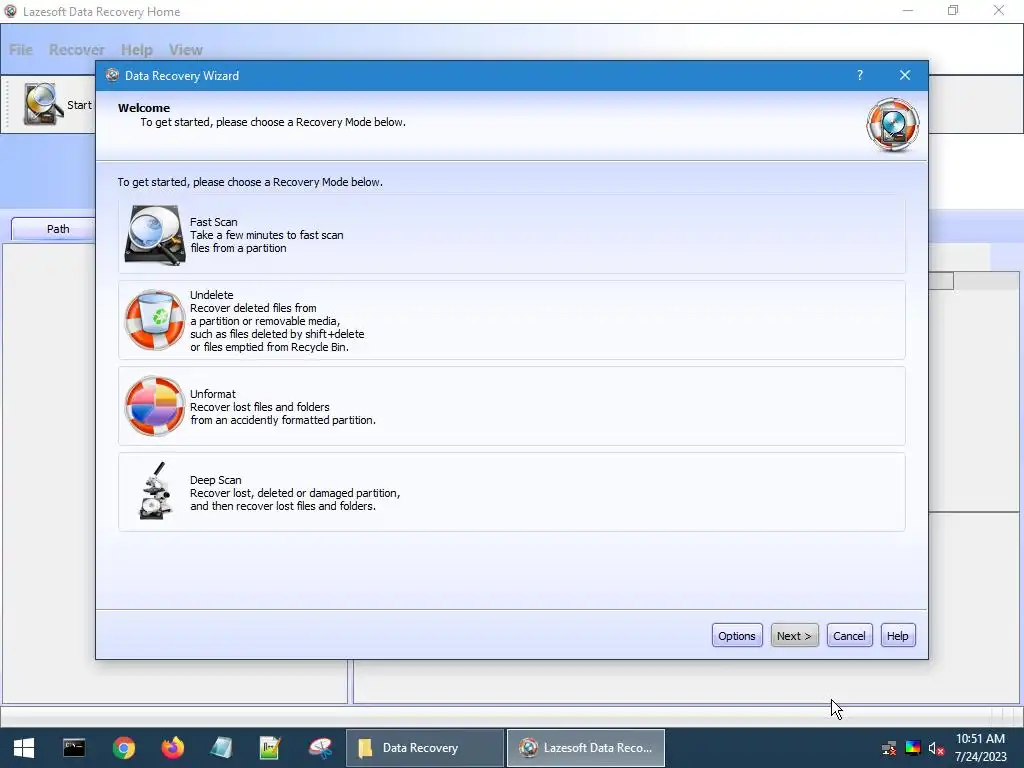Screen dimensions: 1024x768
Task: Open the Help menu
Action: click(x=136, y=50)
